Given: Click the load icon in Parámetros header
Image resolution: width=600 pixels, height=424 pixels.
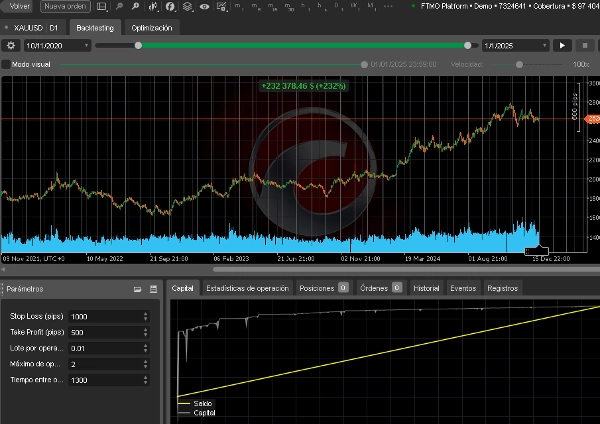Looking at the screenshot, I should click(137, 289).
